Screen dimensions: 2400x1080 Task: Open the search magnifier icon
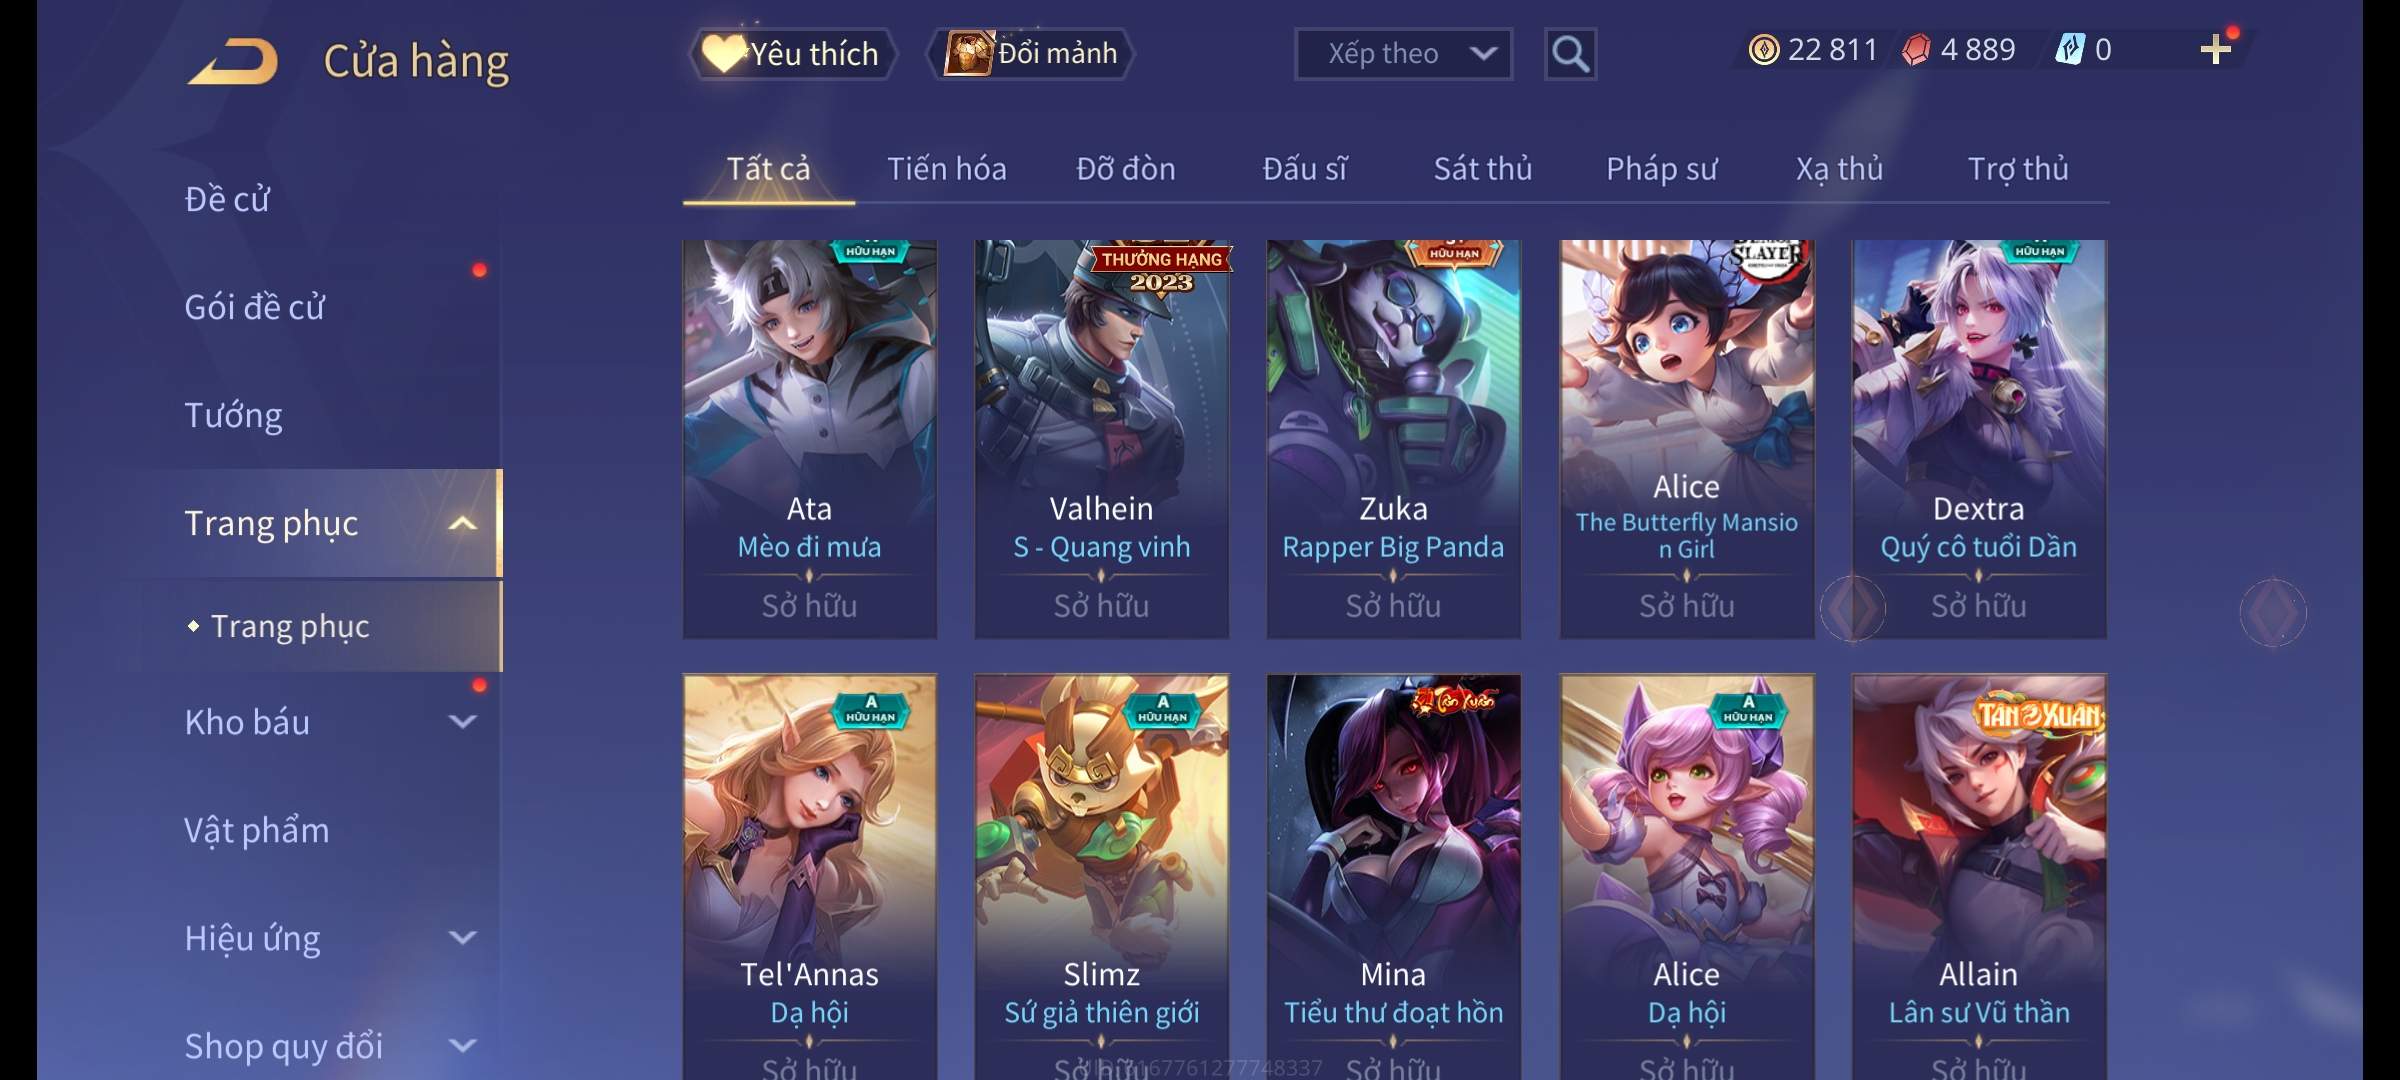[1570, 54]
